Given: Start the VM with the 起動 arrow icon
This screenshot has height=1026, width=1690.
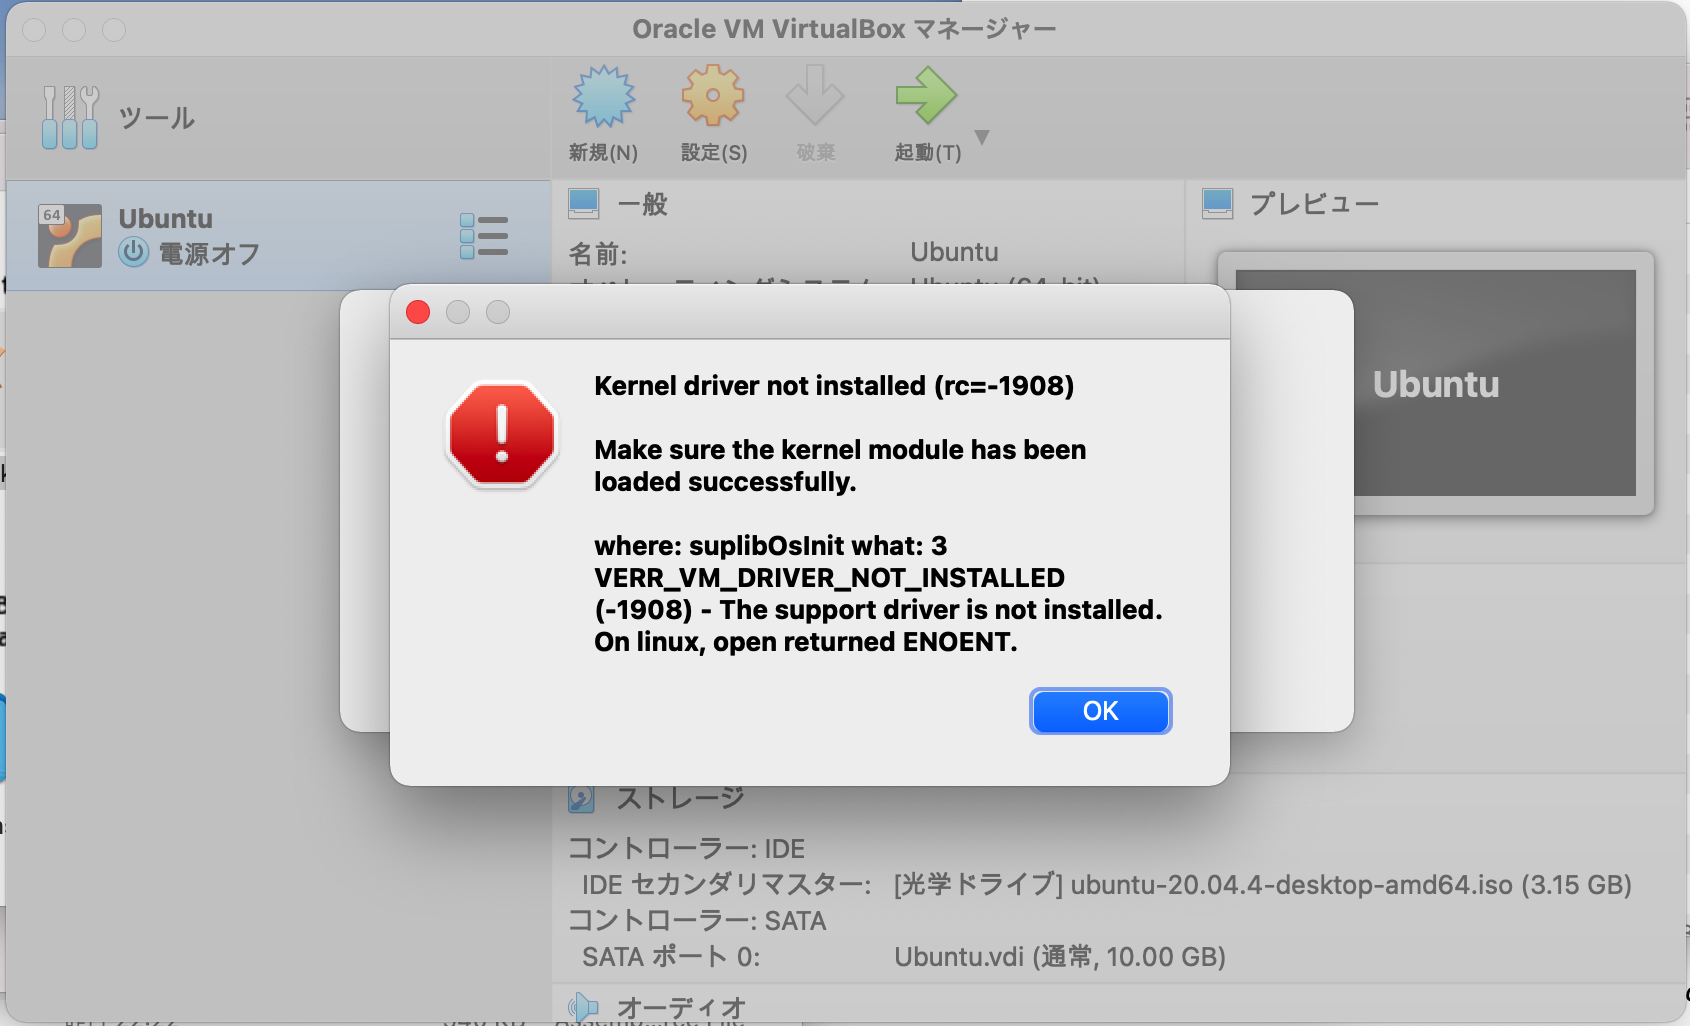Looking at the screenshot, I should [x=926, y=96].
